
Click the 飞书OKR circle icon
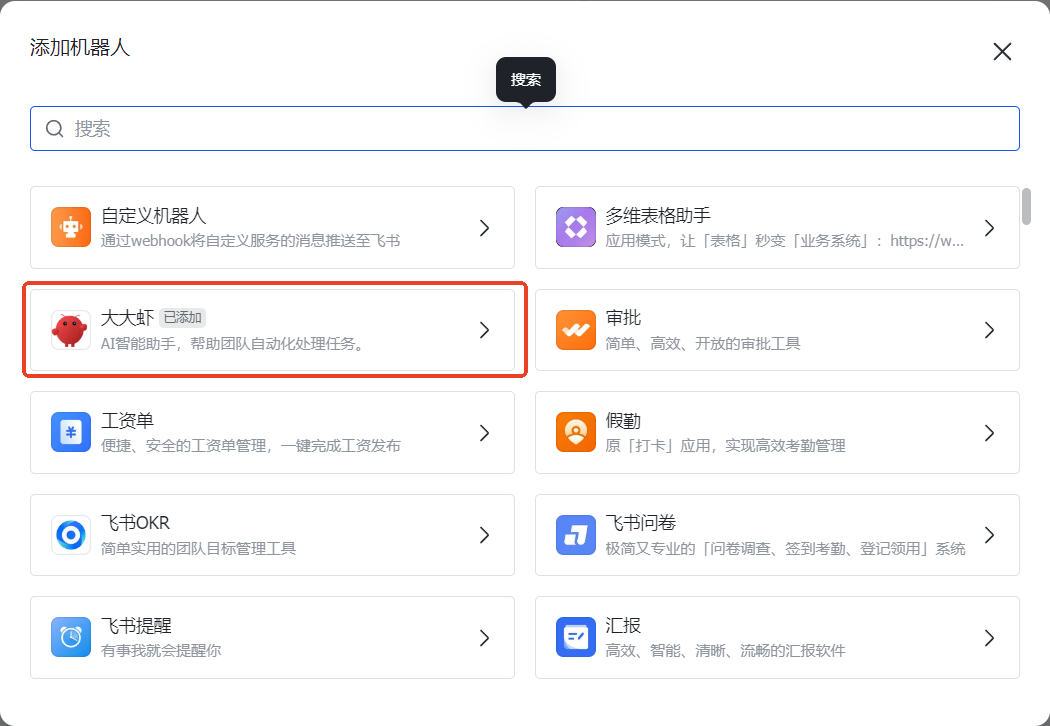[71, 534]
